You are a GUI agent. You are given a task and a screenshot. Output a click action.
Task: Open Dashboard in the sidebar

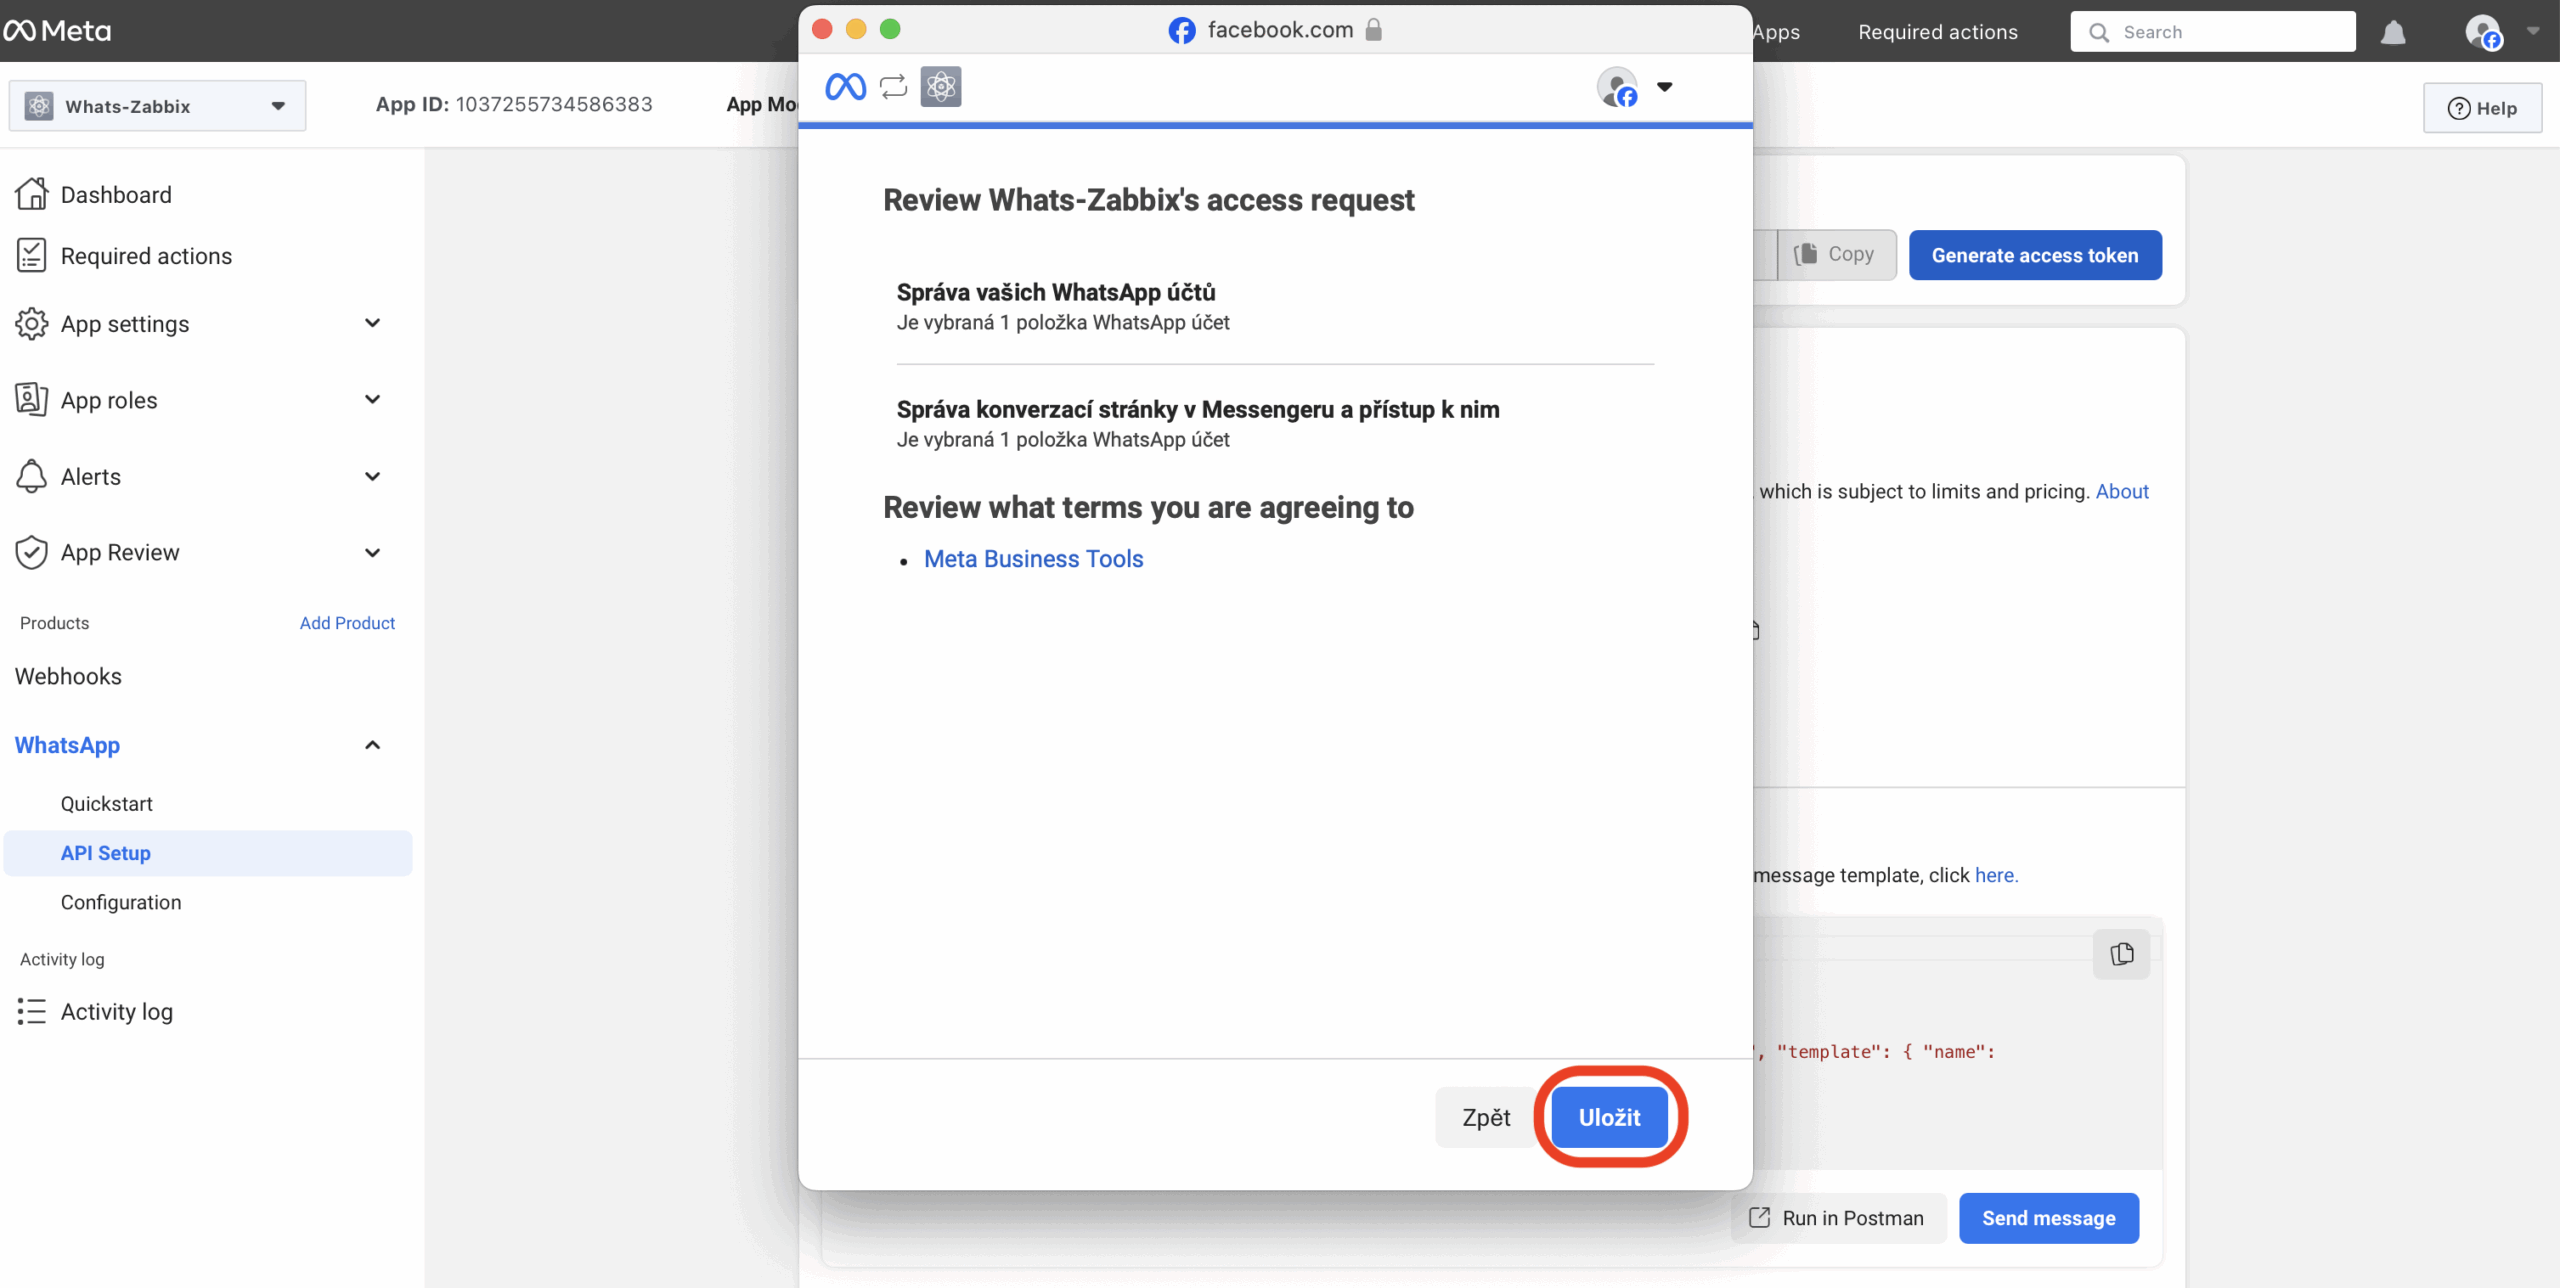[116, 194]
